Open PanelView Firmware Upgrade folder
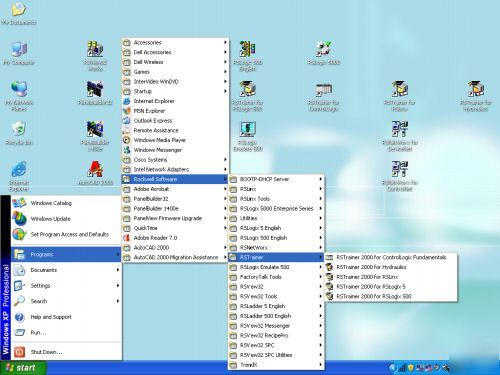Viewport: 500px width, 375px height. [x=175, y=218]
